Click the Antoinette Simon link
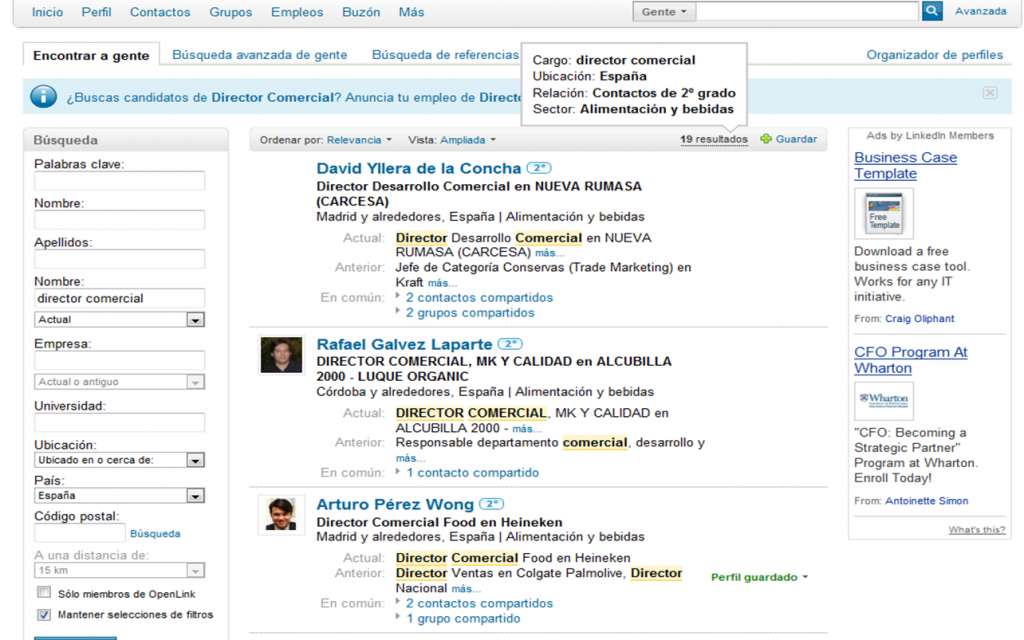The image size is (1024, 640). pyautogui.click(x=927, y=501)
